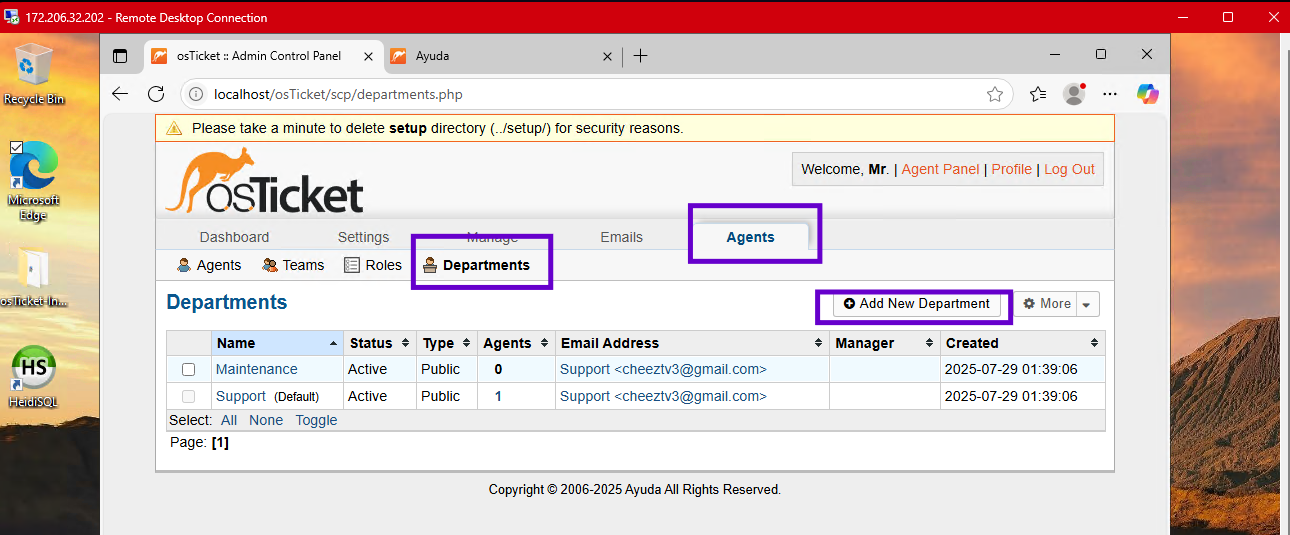Viewport: 1290px width, 535px height.
Task: Click Active status in Support row
Action: 367,396
